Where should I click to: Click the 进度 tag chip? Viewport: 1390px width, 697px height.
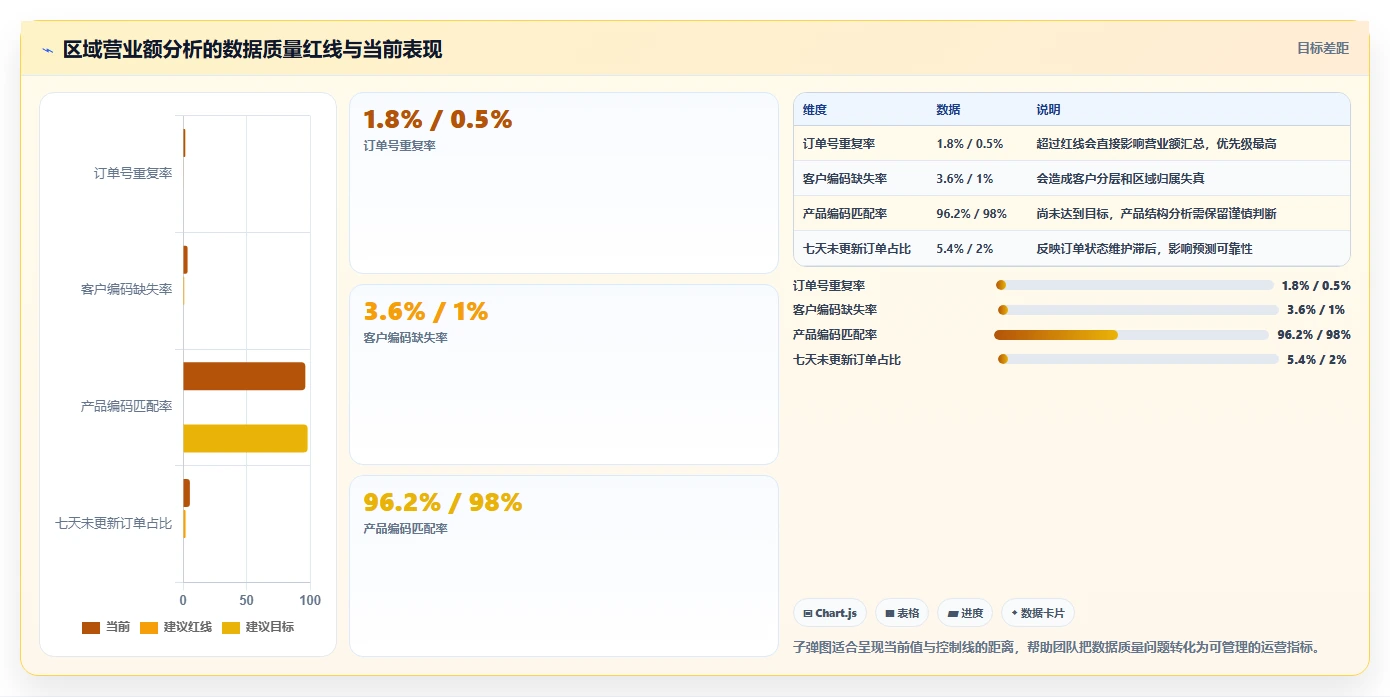click(x=965, y=613)
